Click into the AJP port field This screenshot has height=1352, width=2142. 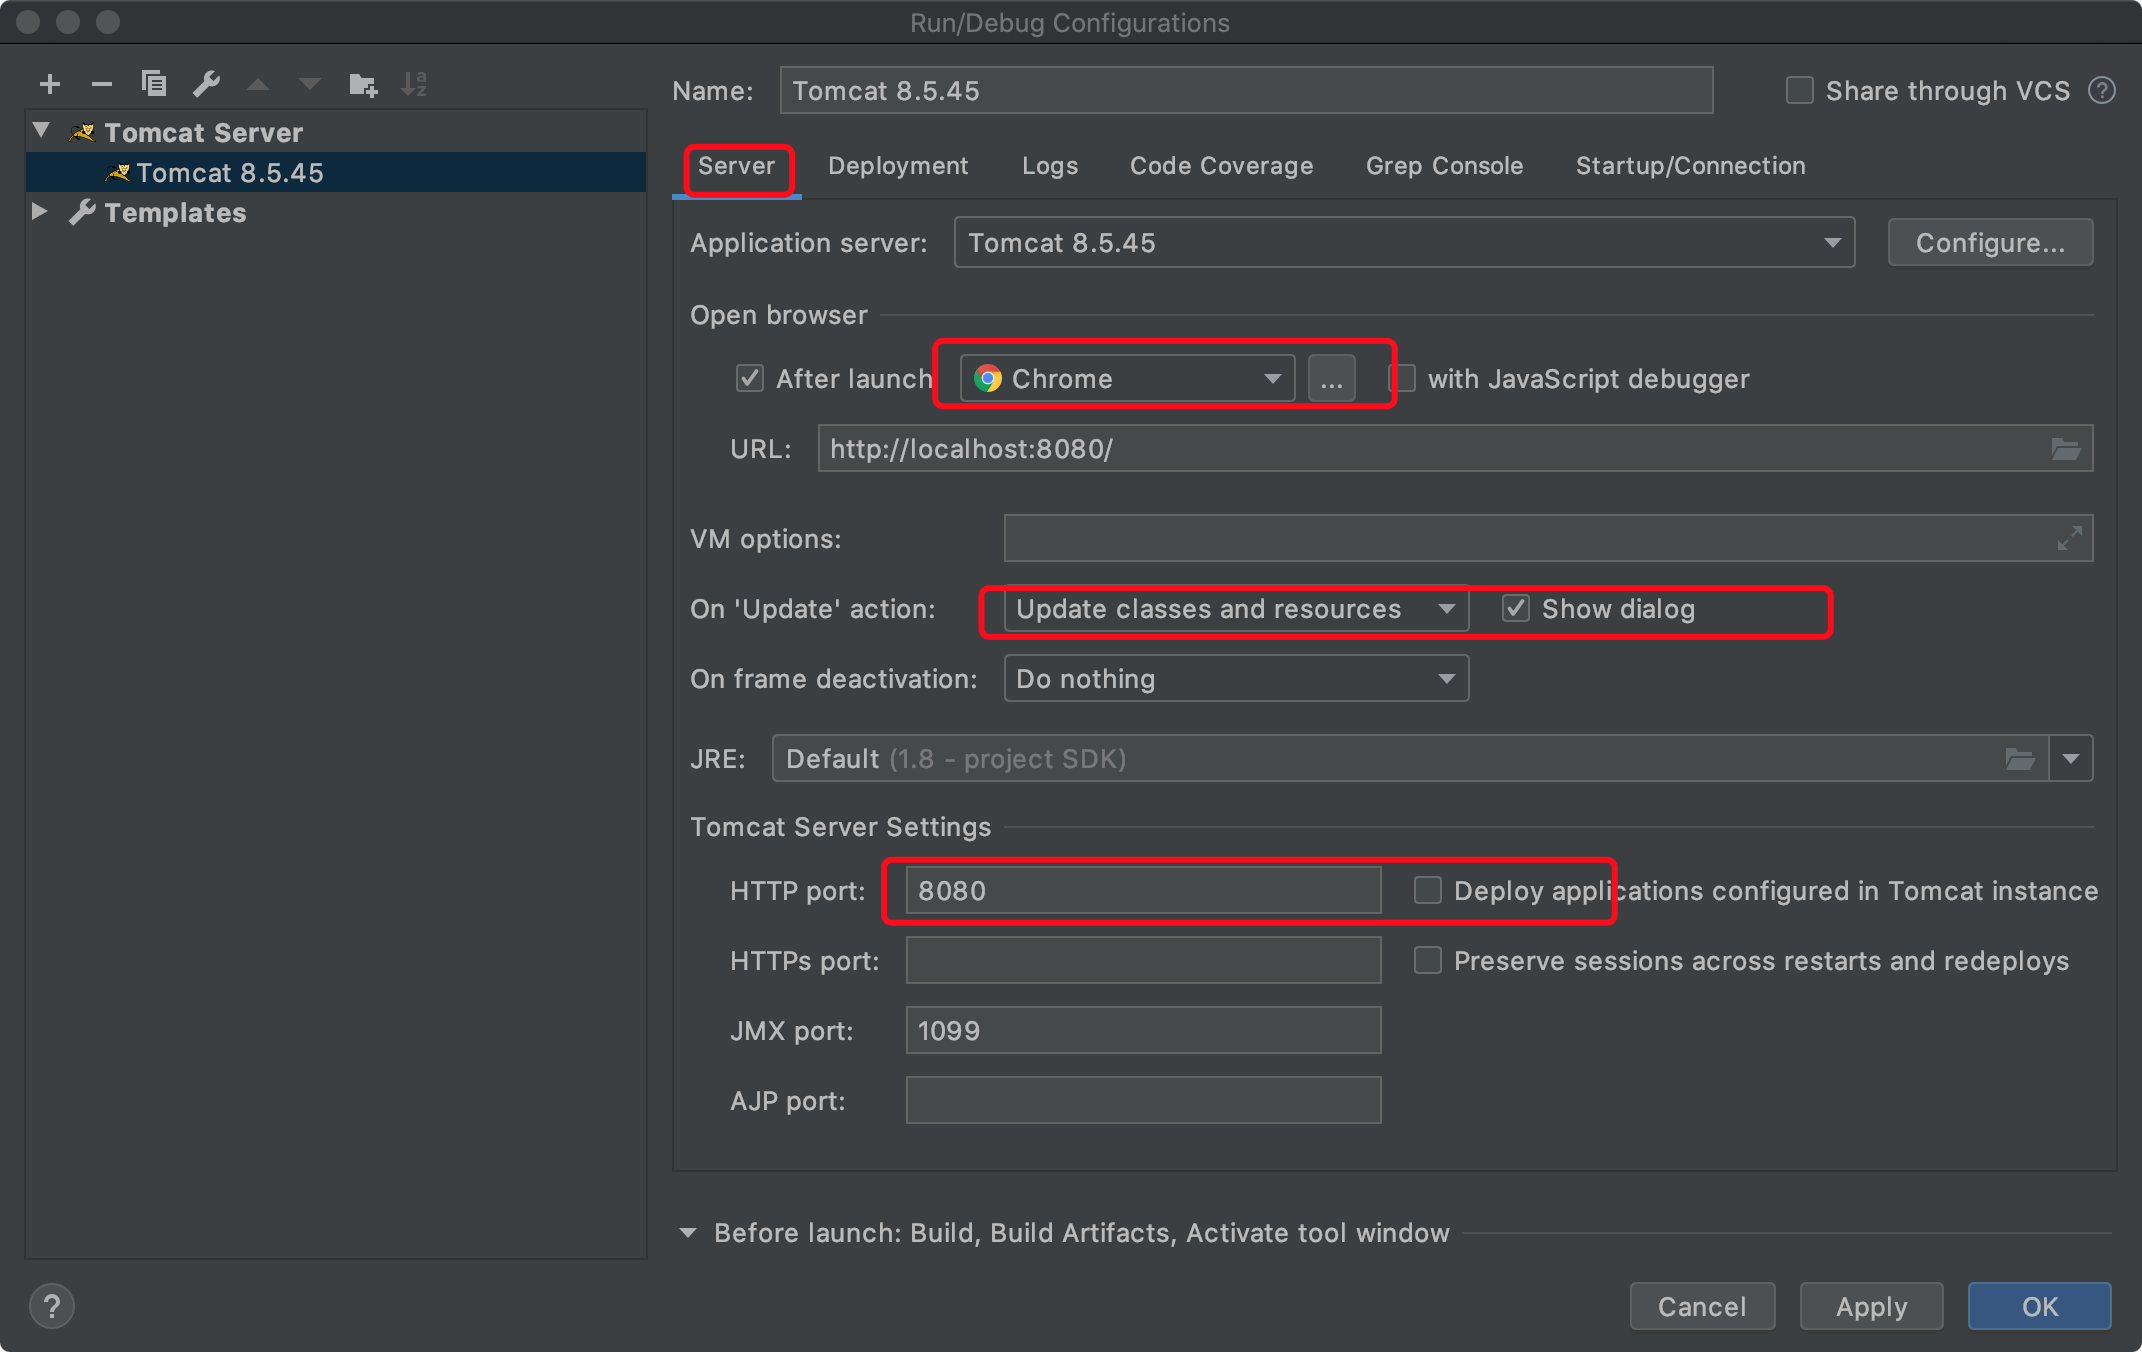(x=1143, y=1100)
